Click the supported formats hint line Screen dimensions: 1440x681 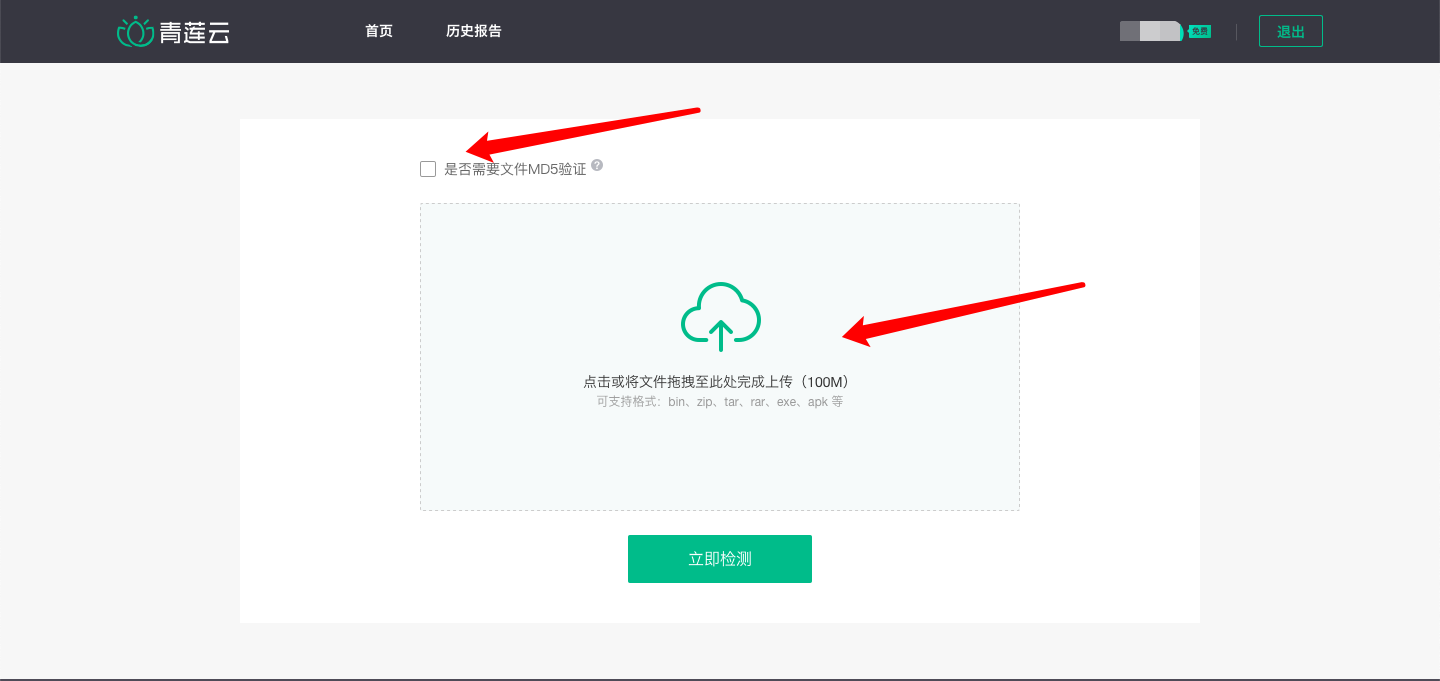point(720,402)
